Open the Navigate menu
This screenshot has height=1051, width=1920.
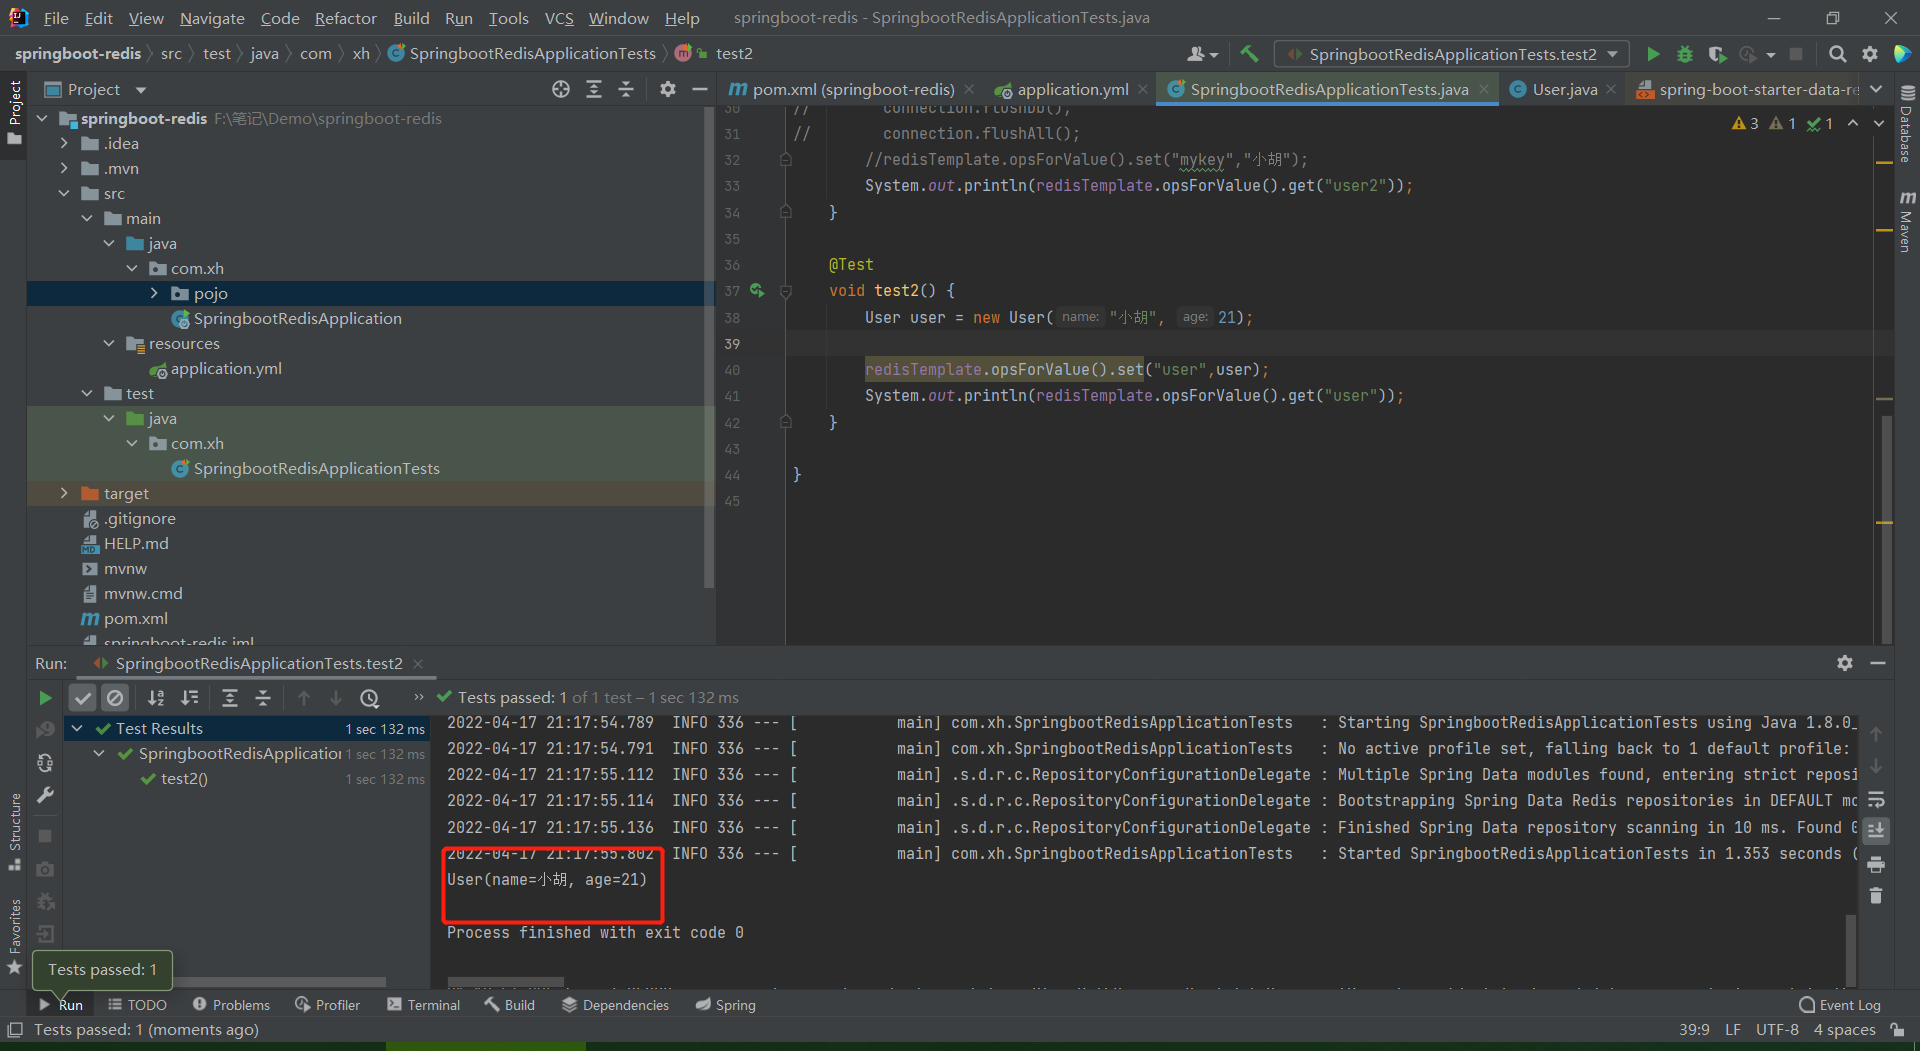pyautogui.click(x=212, y=18)
